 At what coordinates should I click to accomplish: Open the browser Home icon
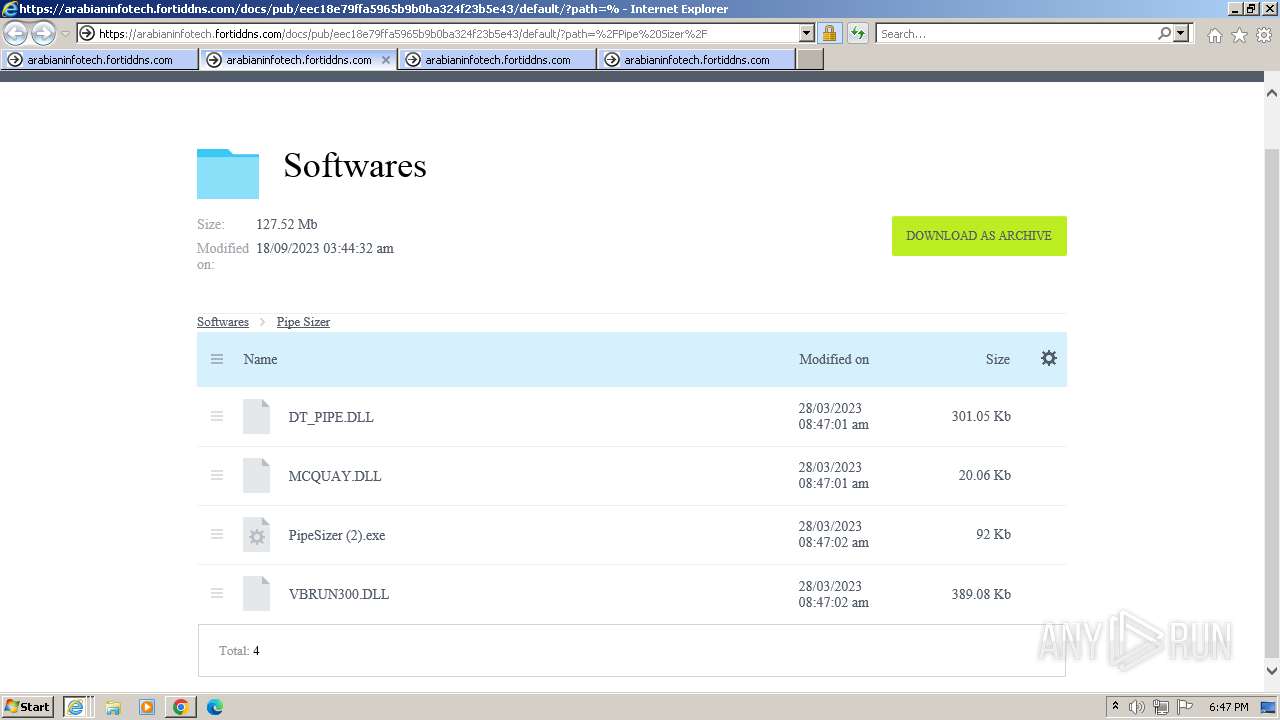(1214, 35)
